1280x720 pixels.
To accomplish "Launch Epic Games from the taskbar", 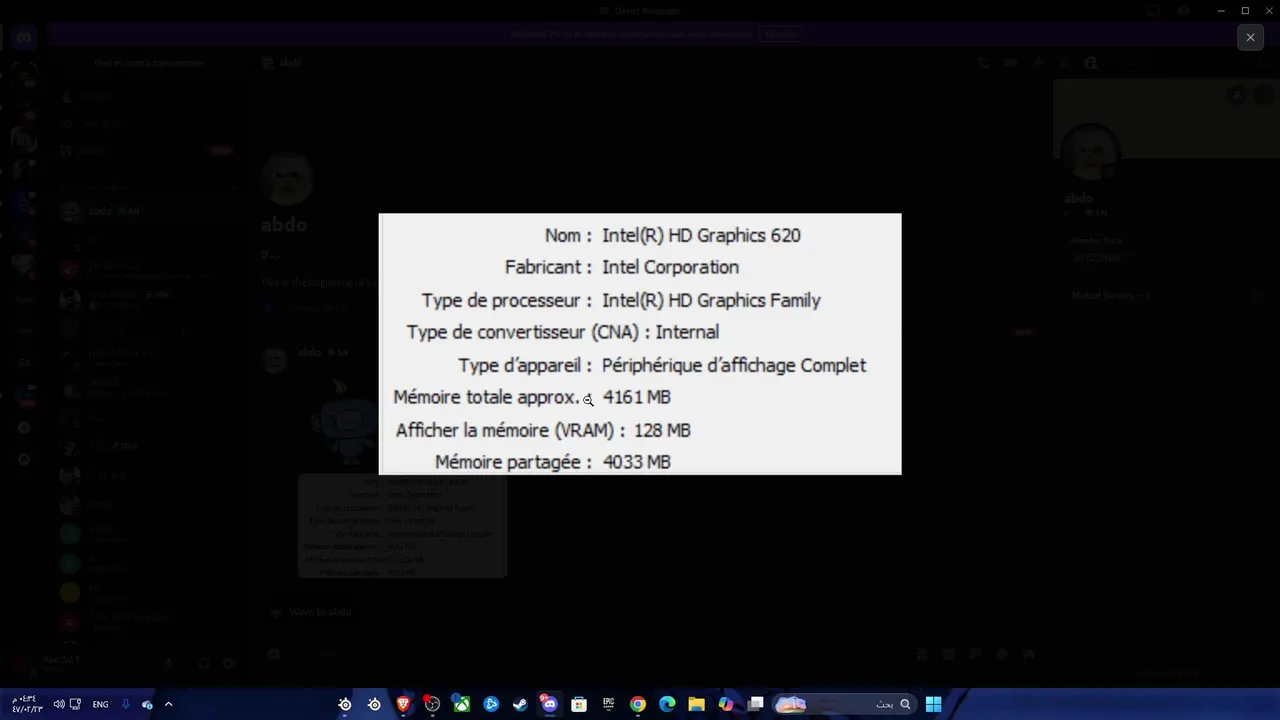I will coord(608,704).
